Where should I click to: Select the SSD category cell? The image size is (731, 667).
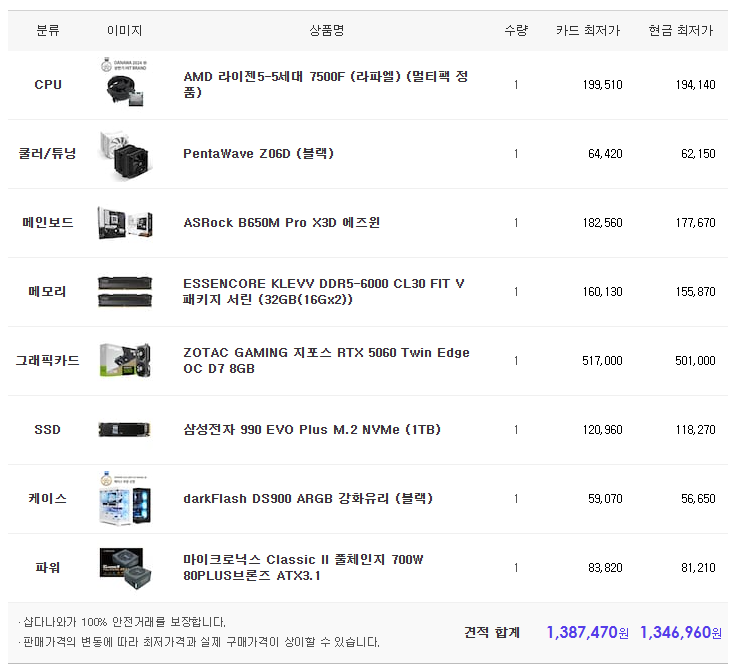pos(48,429)
